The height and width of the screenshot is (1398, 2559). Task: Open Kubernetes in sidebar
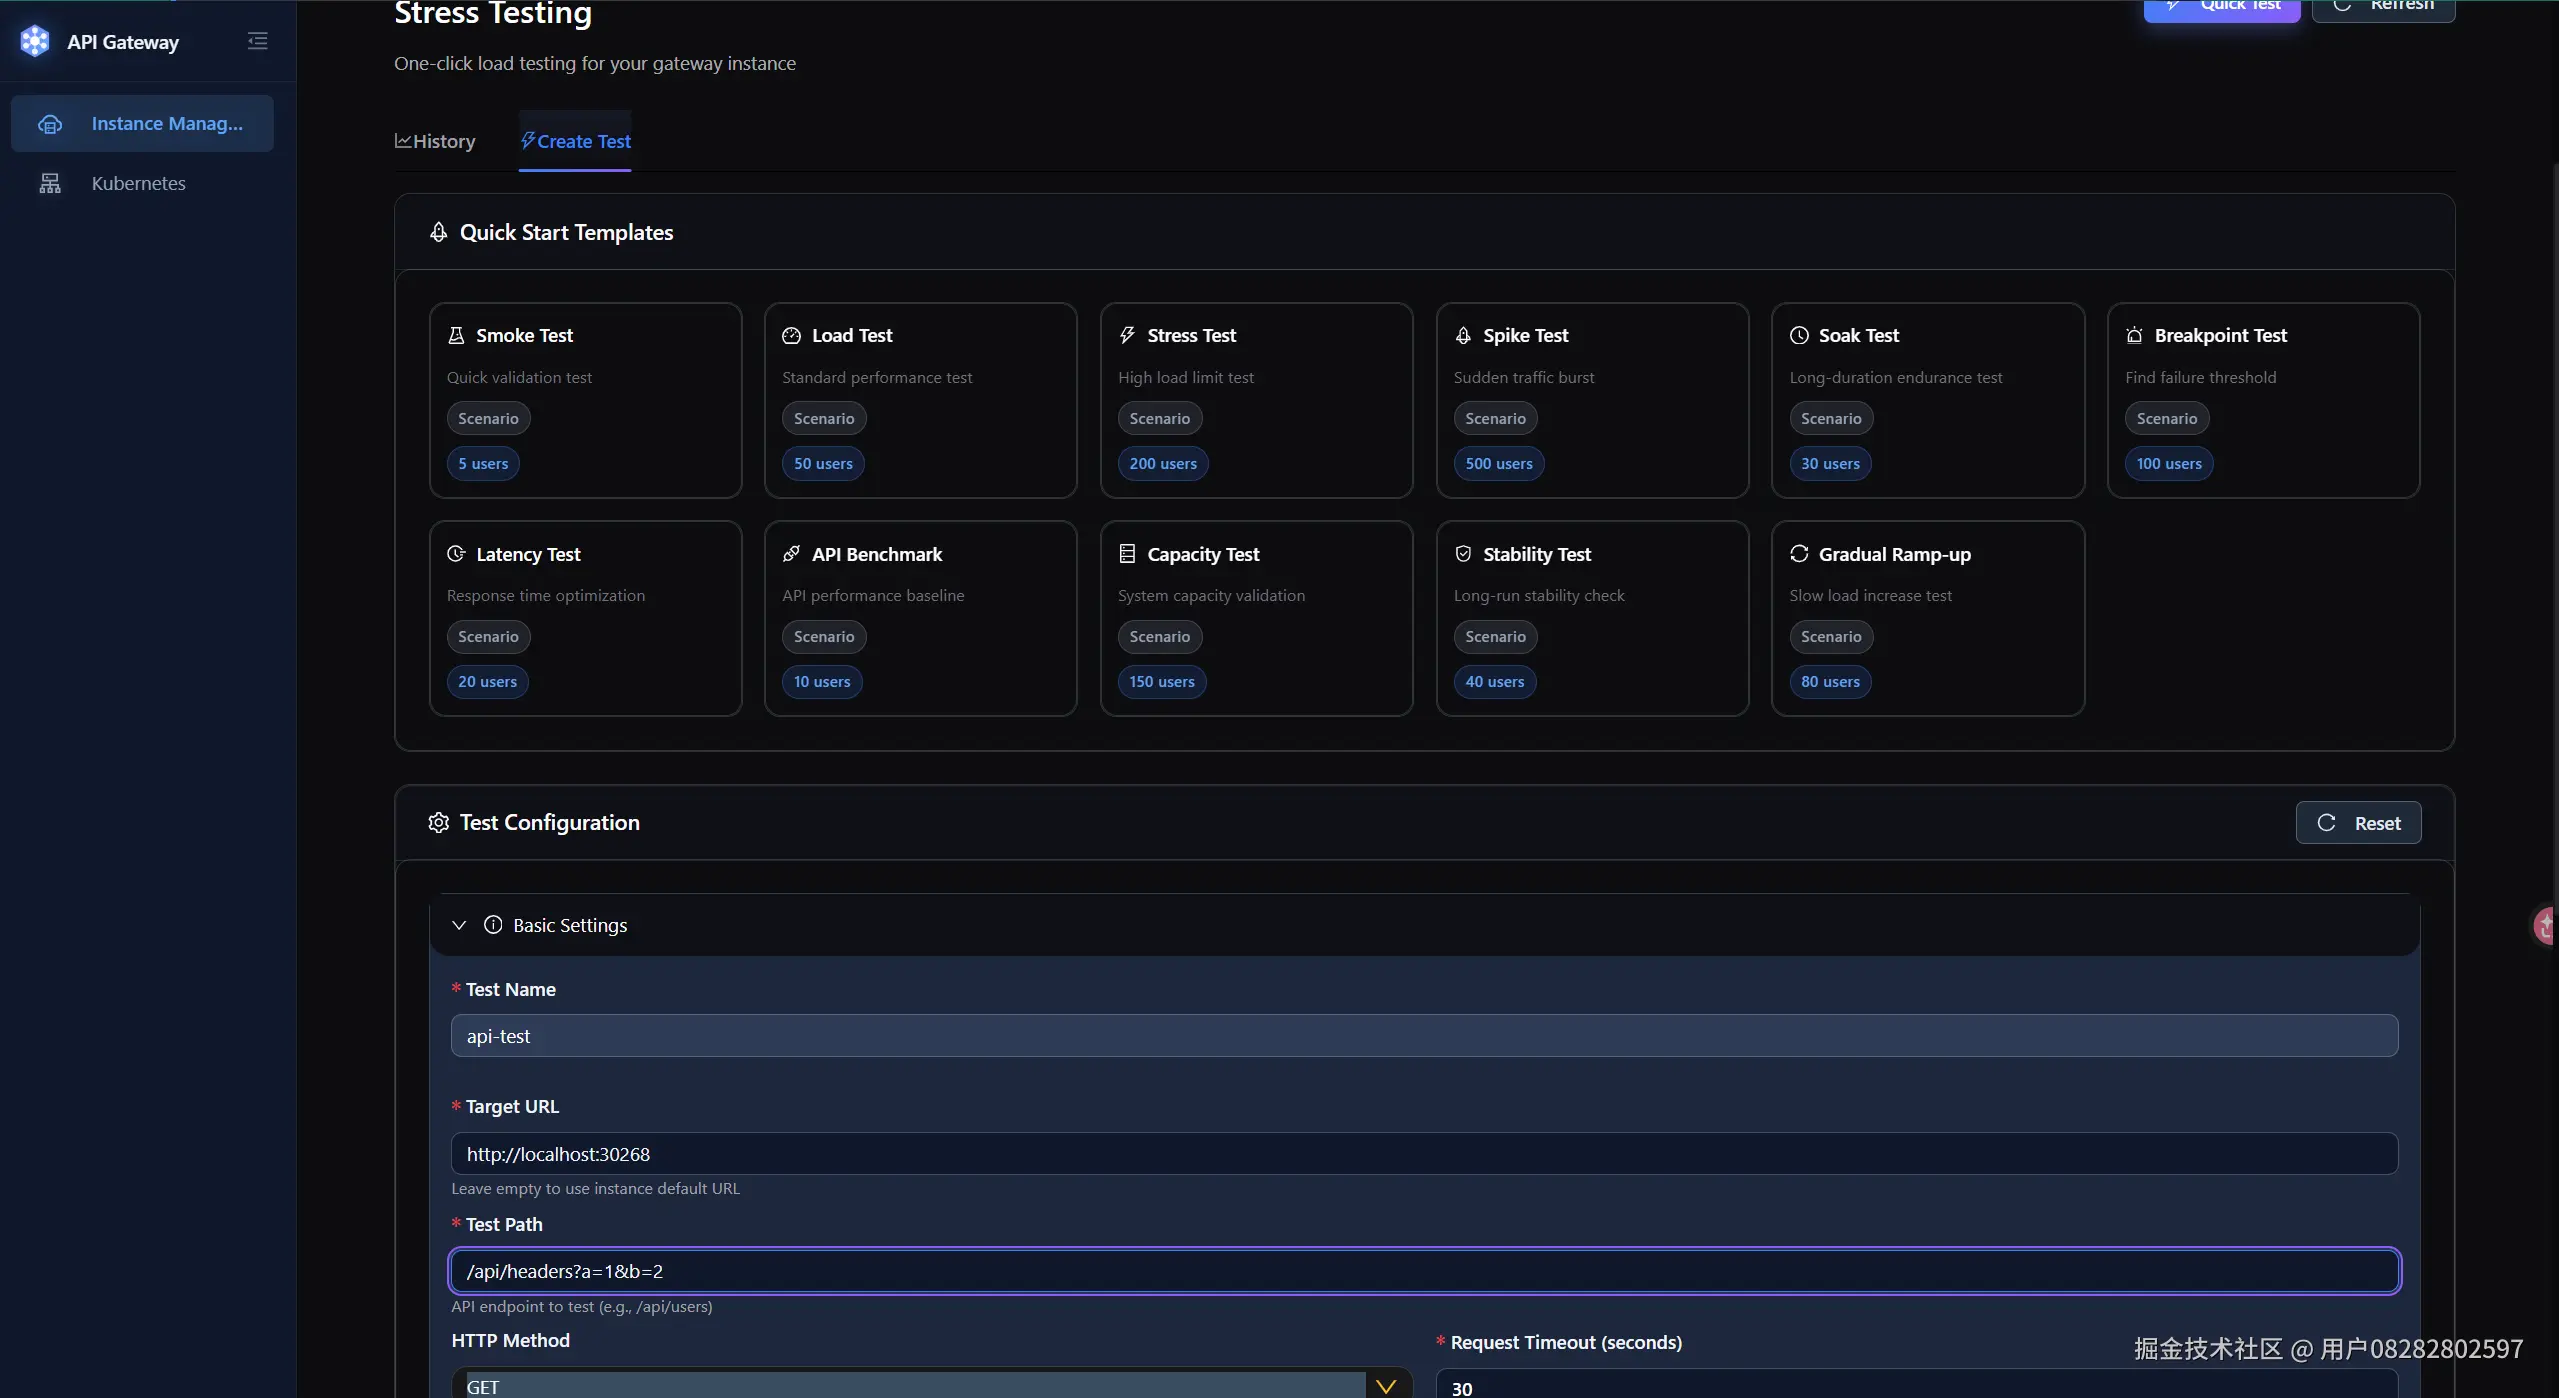tap(142, 183)
